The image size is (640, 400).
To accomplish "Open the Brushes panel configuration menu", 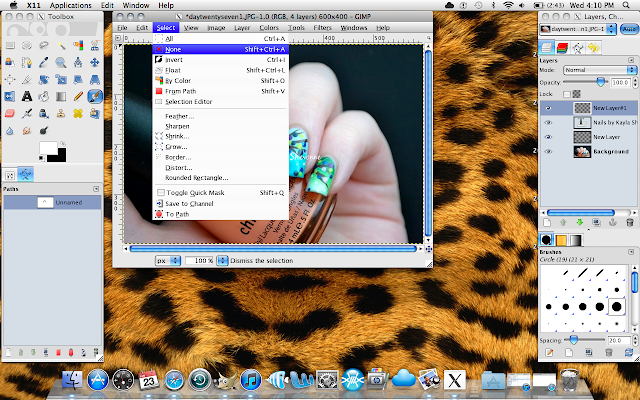I will click(x=631, y=252).
